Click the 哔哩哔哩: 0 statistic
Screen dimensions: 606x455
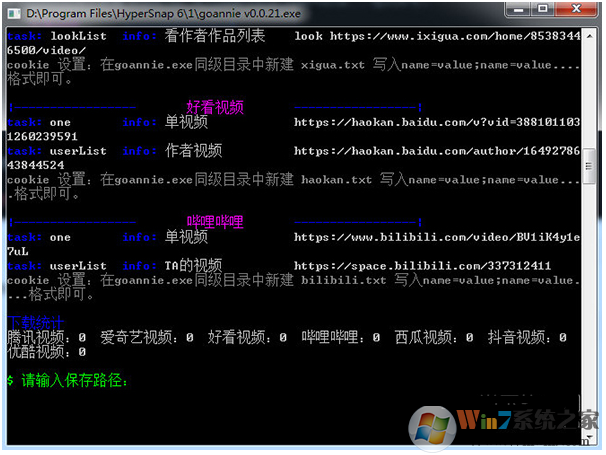(341, 337)
